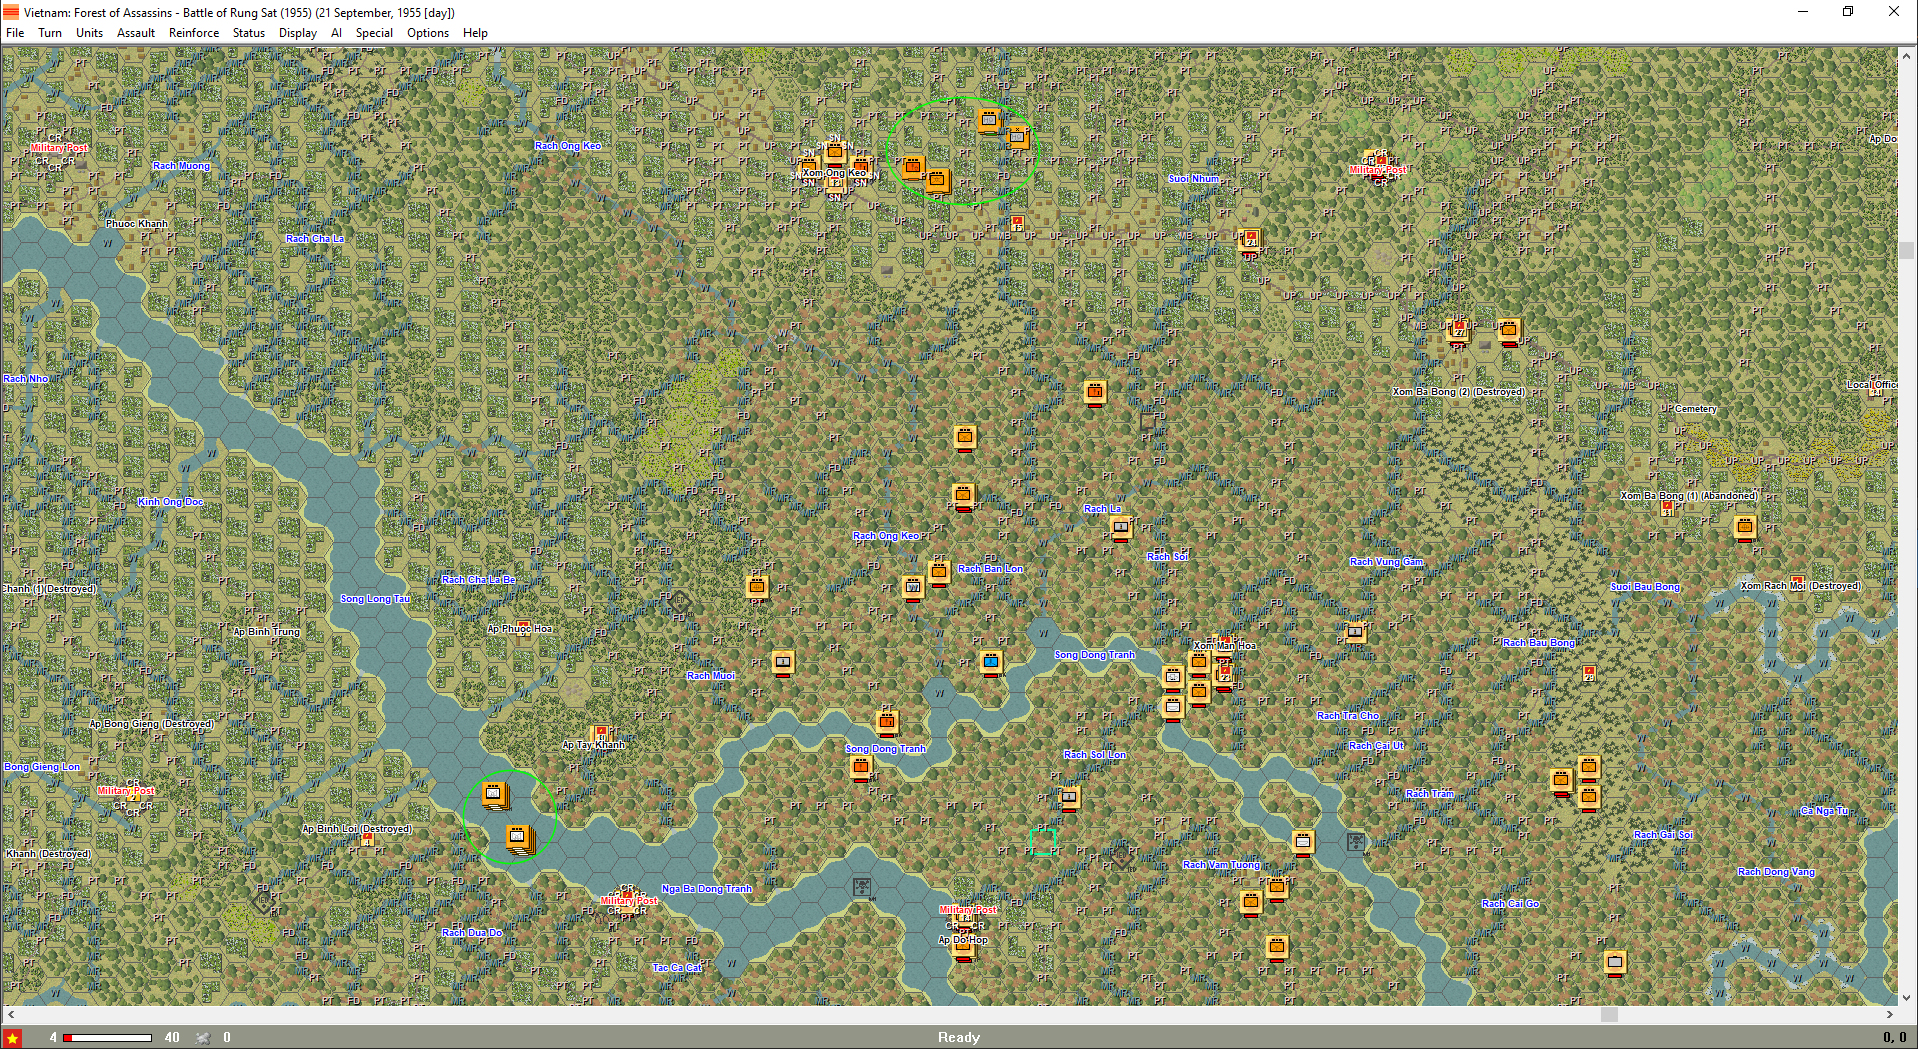Click the Phuoc Khanh map label
Screen dimensions: 1918x1049
137,224
